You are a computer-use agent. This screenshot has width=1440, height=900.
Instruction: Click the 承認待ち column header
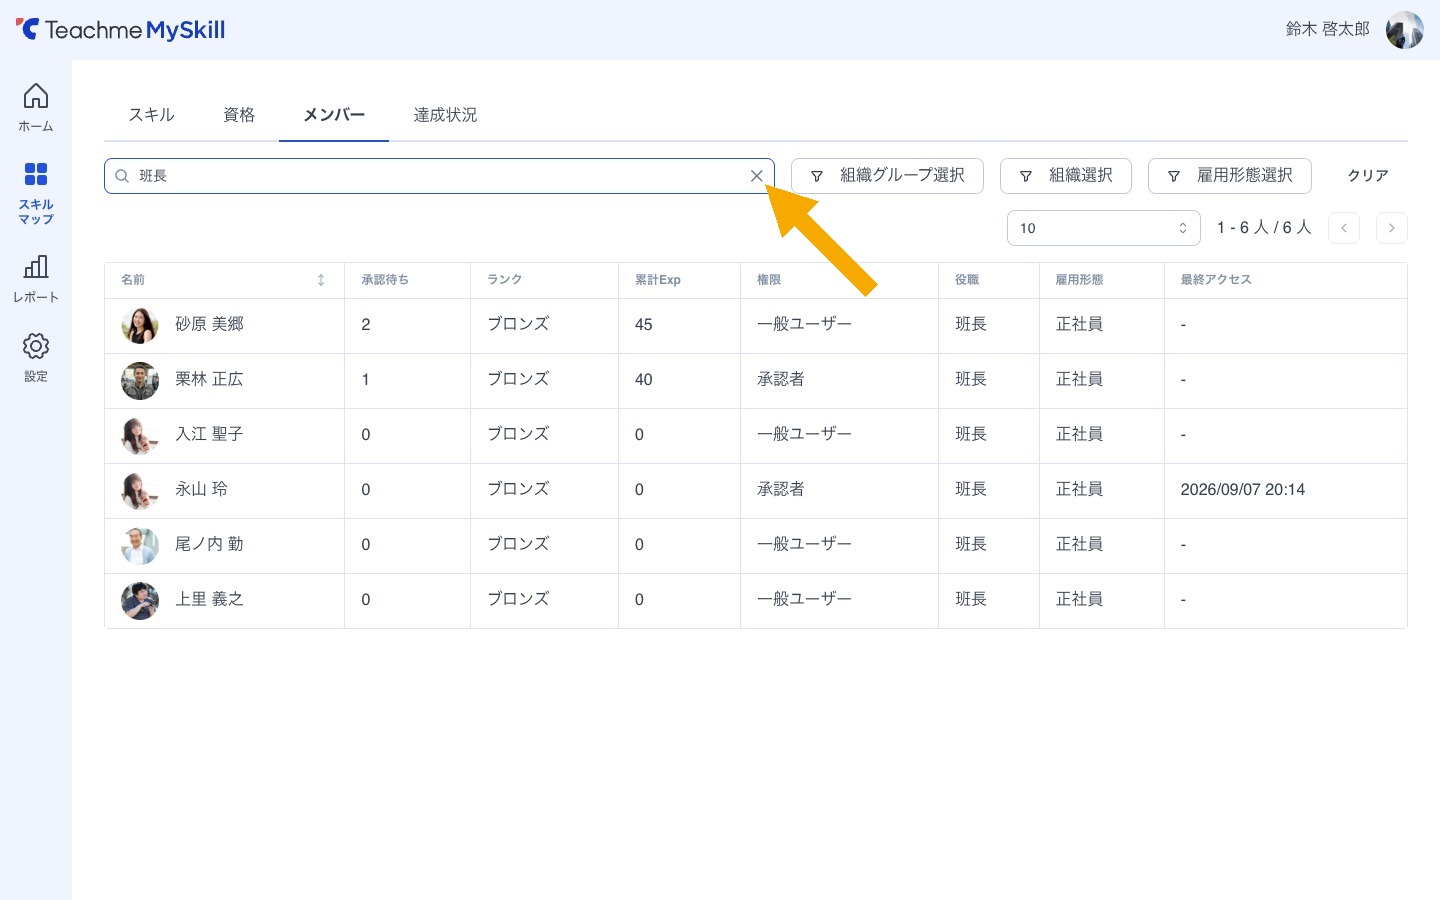click(x=385, y=280)
